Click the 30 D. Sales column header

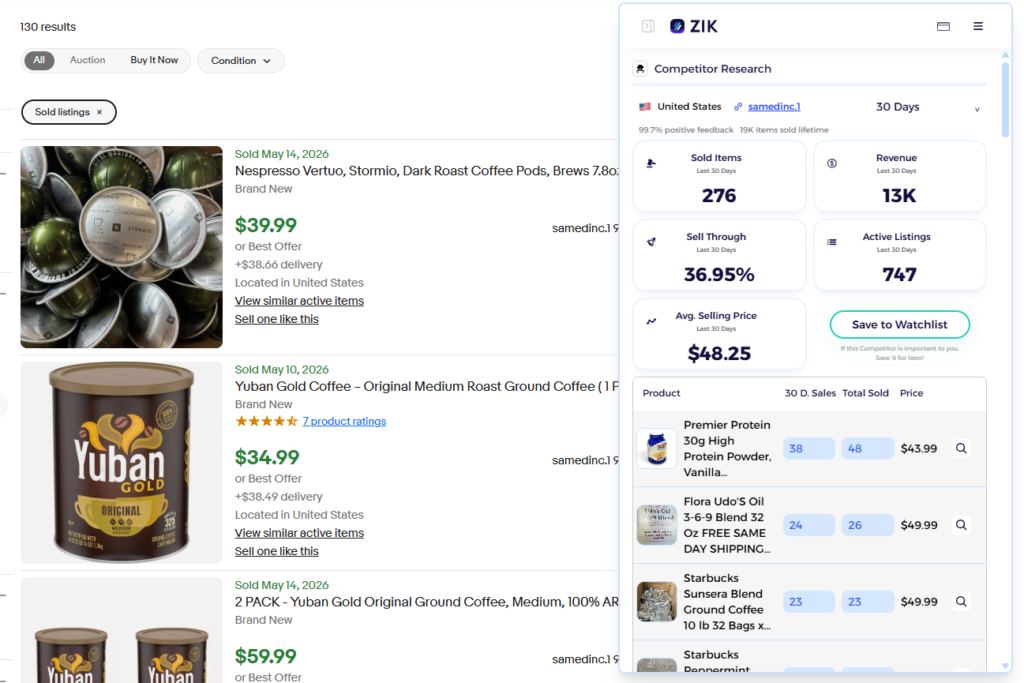(810, 393)
